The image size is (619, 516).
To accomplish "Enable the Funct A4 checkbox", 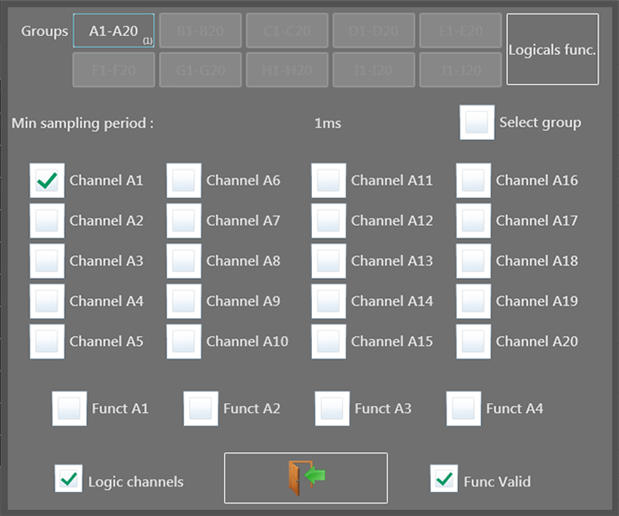I will tap(464, 408).
